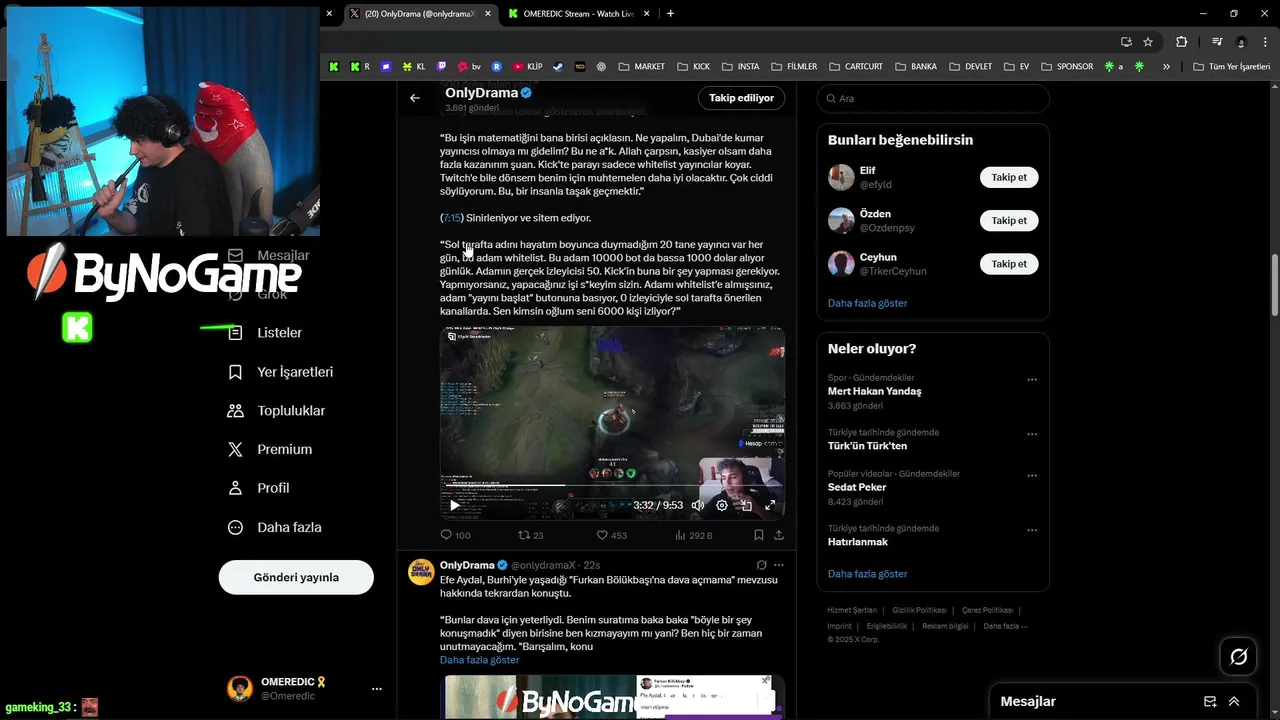Click the Gönderi yayınla button
The width and height of the screenshot is (1280, 720).
pos(296,577)
